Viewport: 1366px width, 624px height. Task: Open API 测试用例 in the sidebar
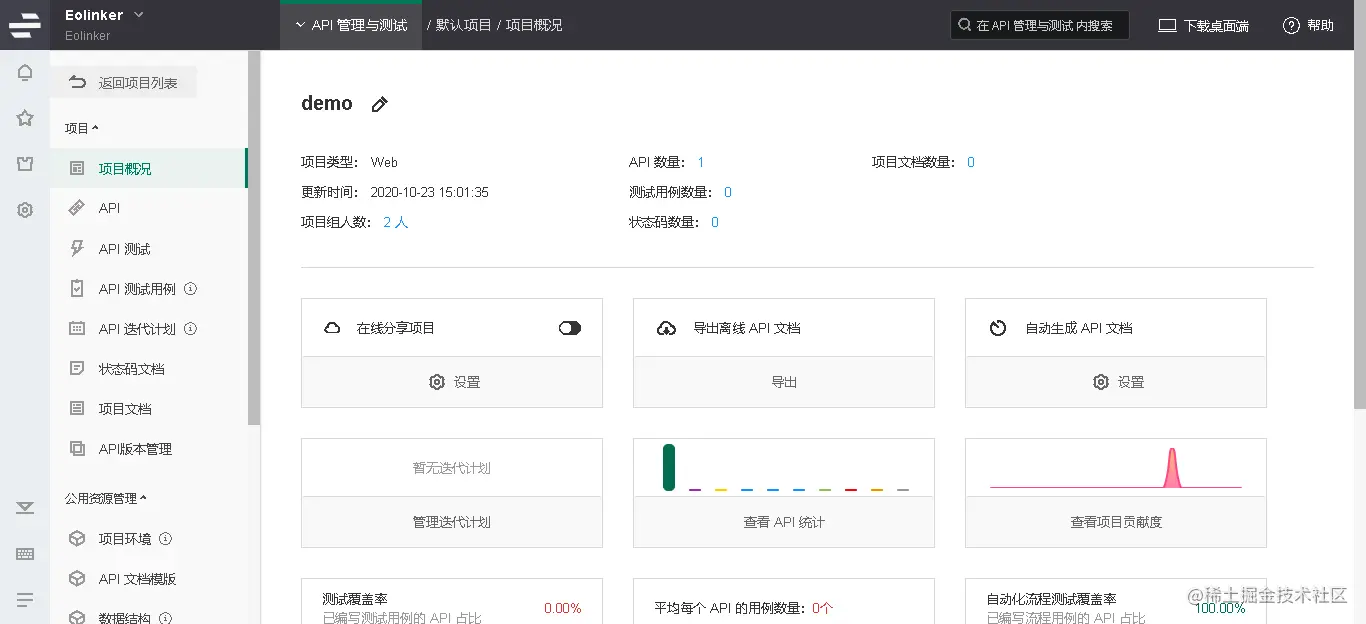coord(148,289)
